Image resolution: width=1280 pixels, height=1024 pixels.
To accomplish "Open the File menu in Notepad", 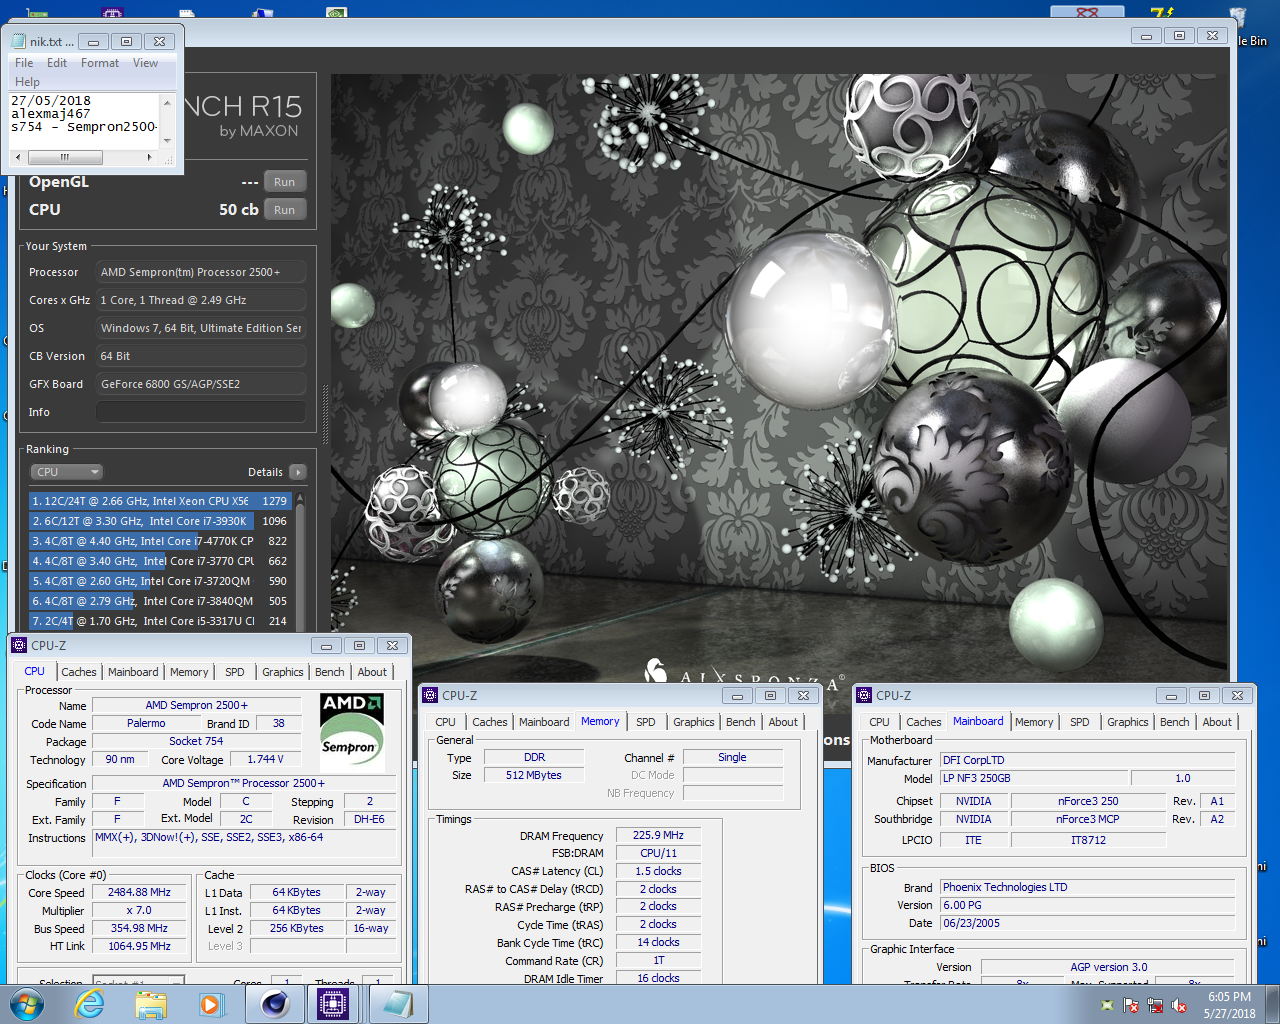I will point(24,63).
